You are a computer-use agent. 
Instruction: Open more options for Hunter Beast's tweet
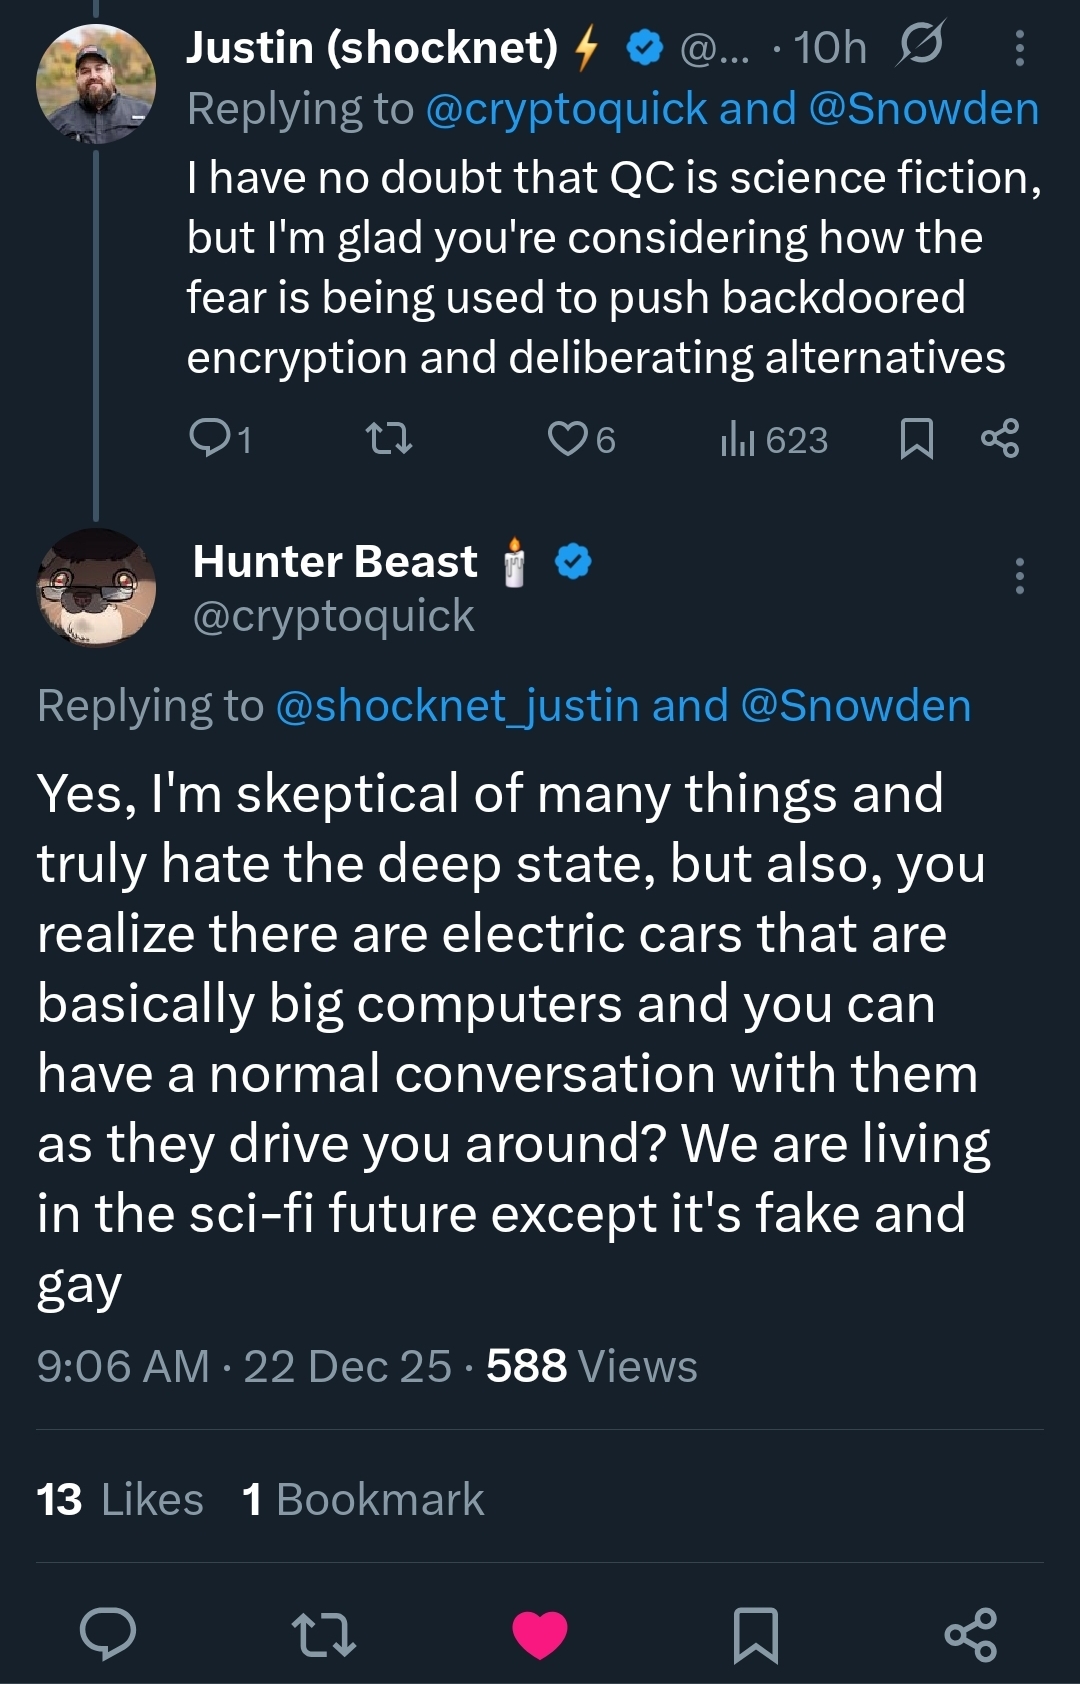click(x=1019, y=576)
